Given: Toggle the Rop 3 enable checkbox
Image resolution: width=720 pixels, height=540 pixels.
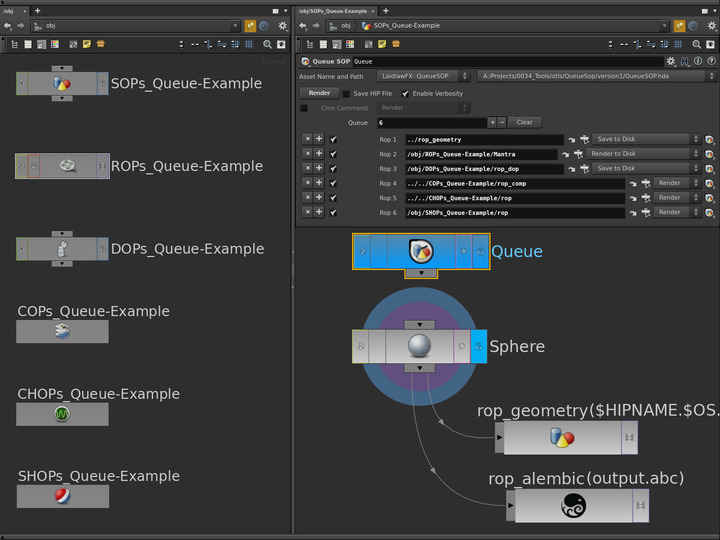Looking at the screenshot, I should (333, 169).
